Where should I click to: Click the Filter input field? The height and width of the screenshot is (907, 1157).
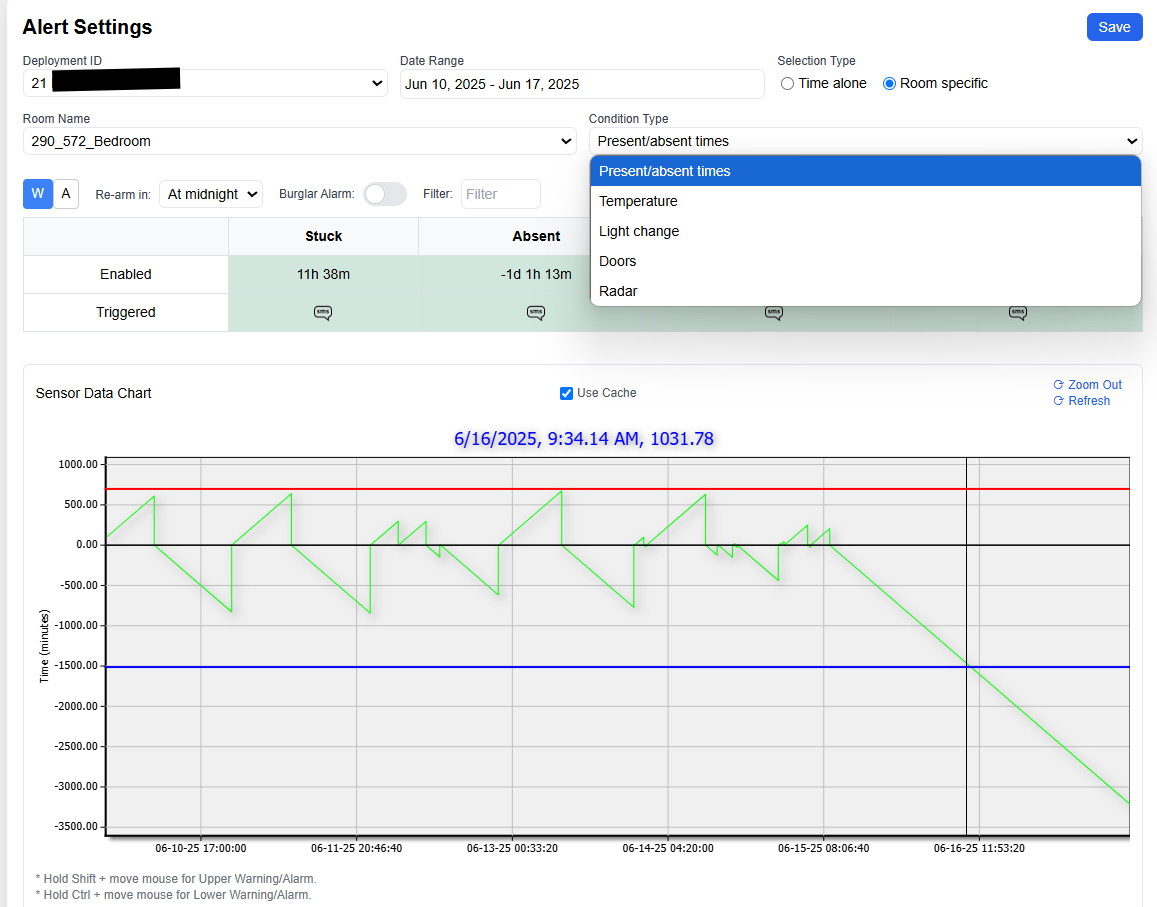point(500,194)
